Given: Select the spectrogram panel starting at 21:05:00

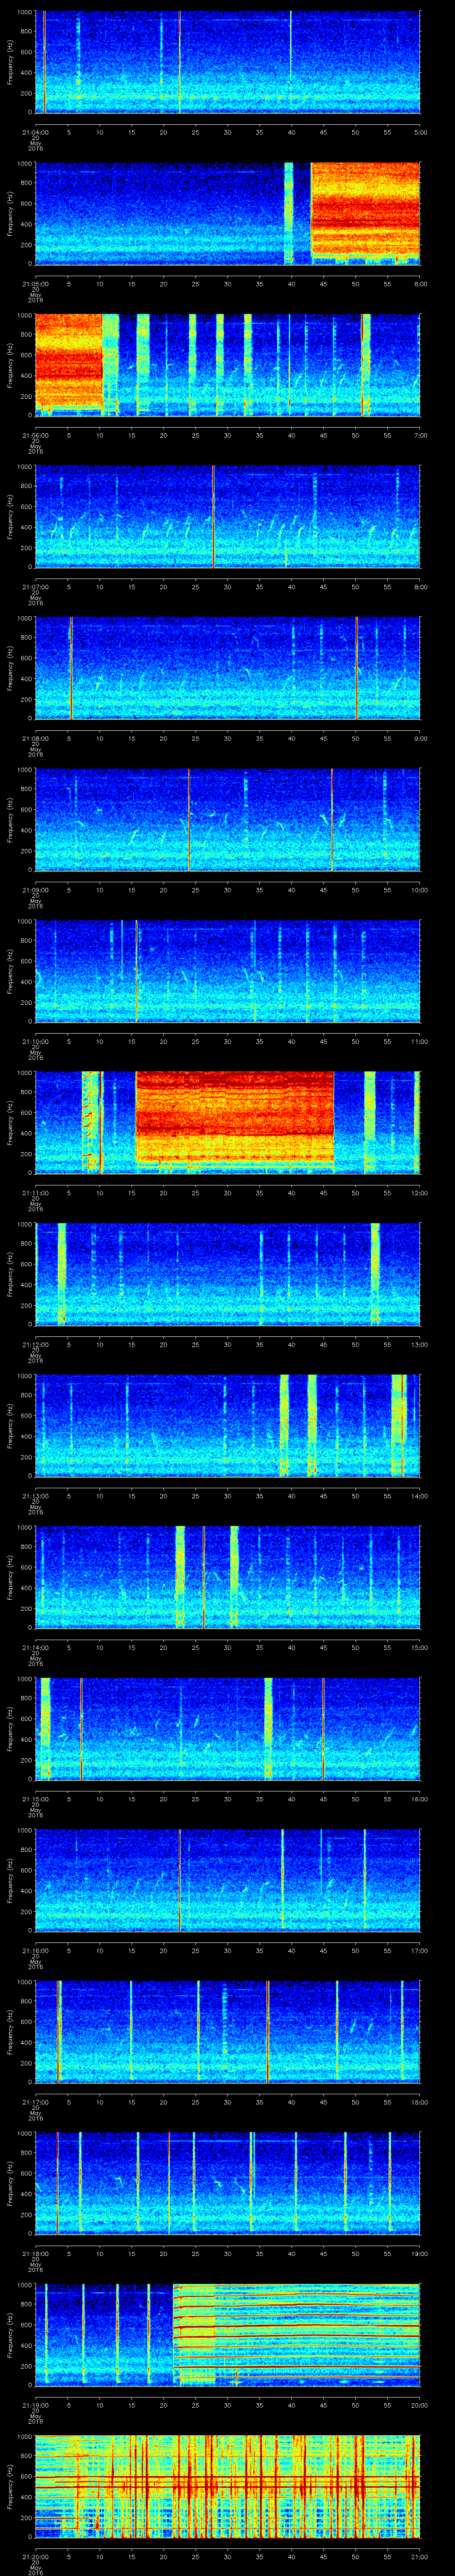Looking at the screenshot, I should point(228,213).
